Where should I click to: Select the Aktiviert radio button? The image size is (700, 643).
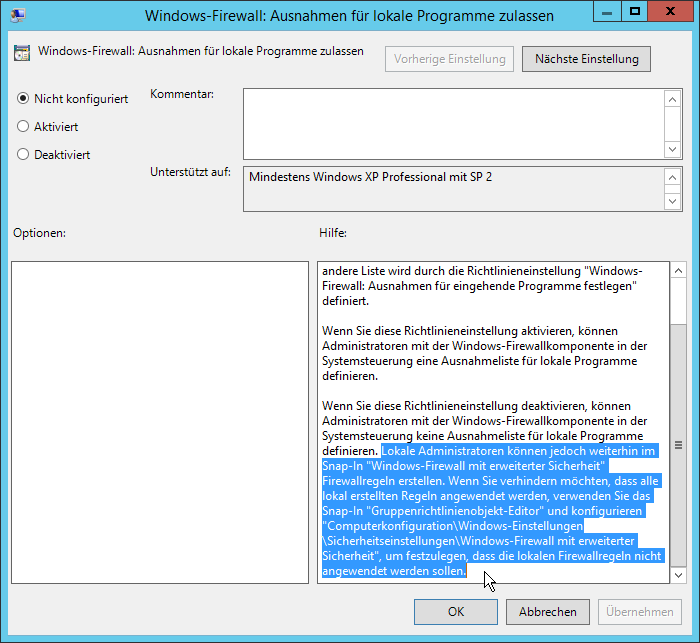tap(23, 126)
